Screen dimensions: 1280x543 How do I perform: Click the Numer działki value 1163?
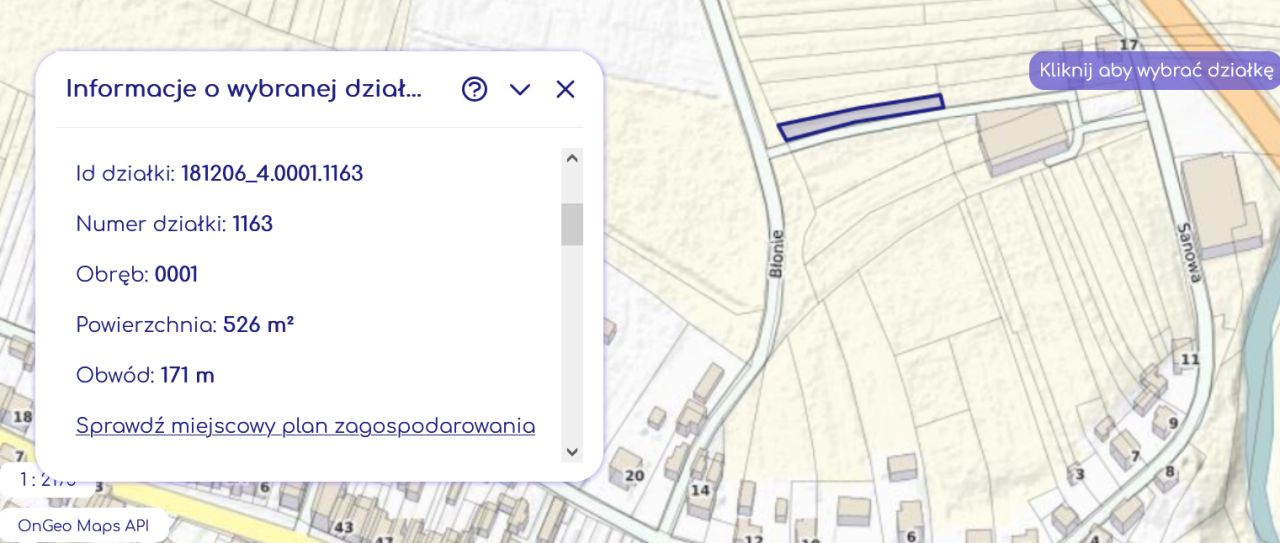(x=253, y=224)
